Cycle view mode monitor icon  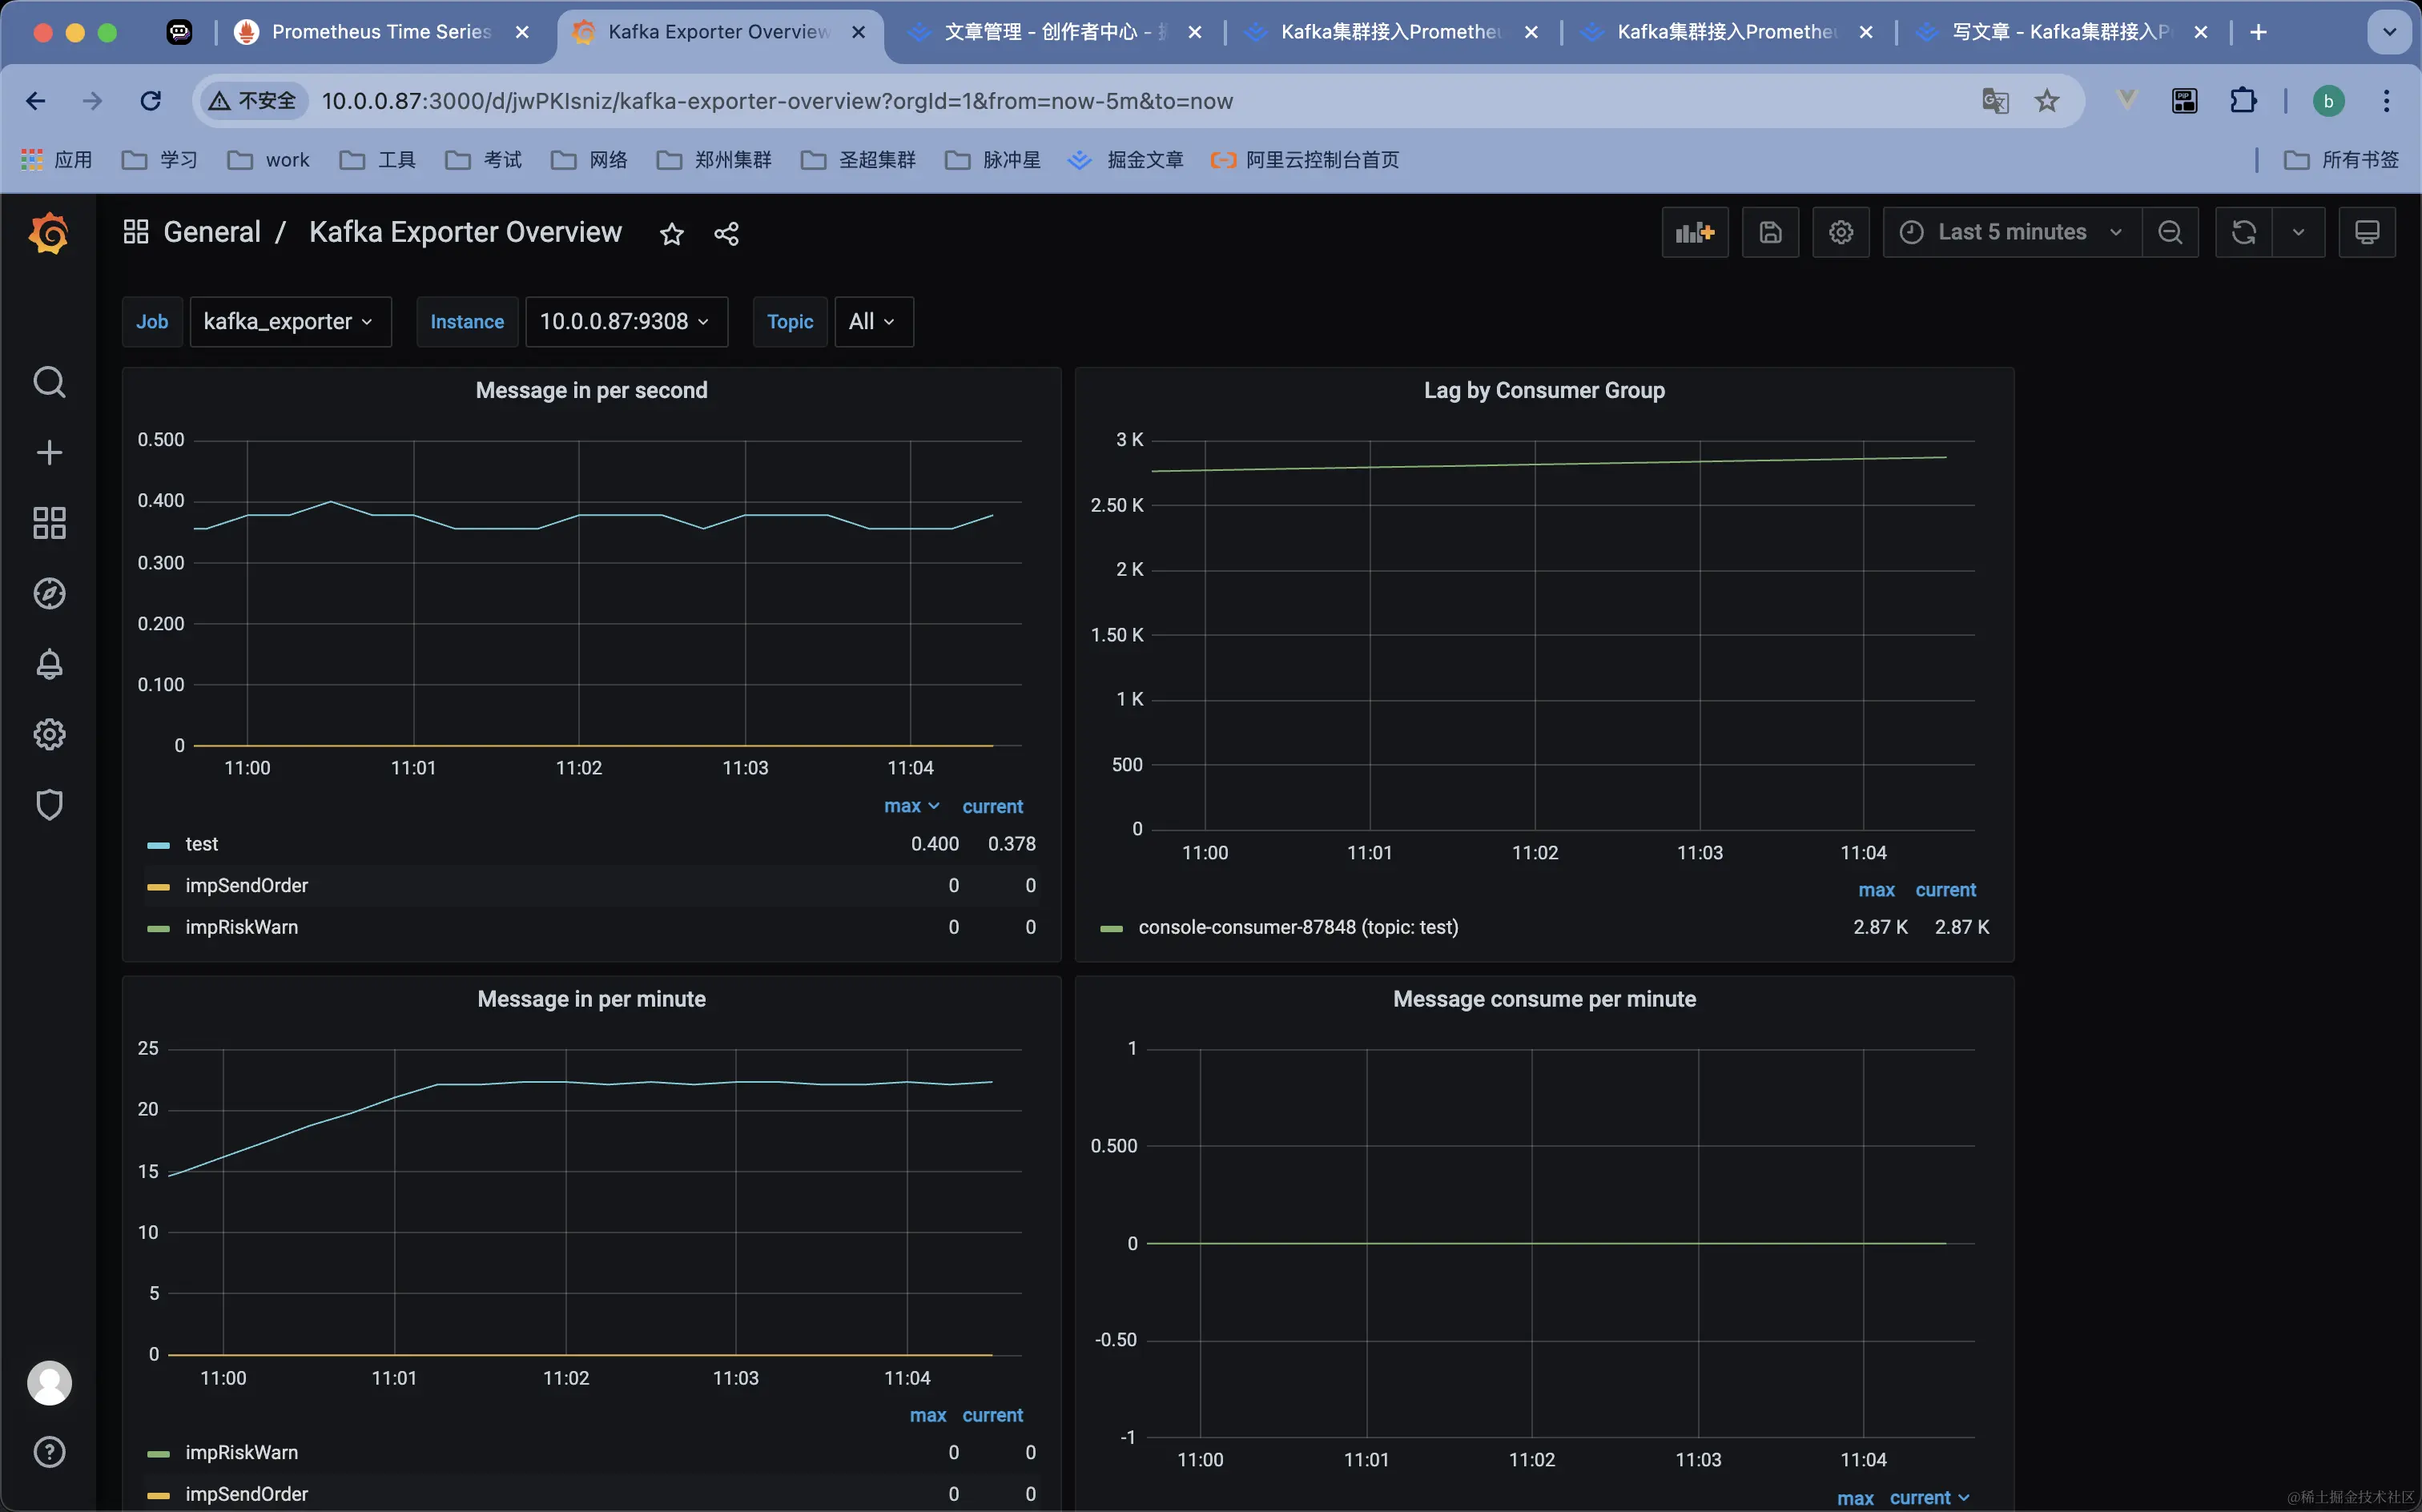pos(2366,233)
